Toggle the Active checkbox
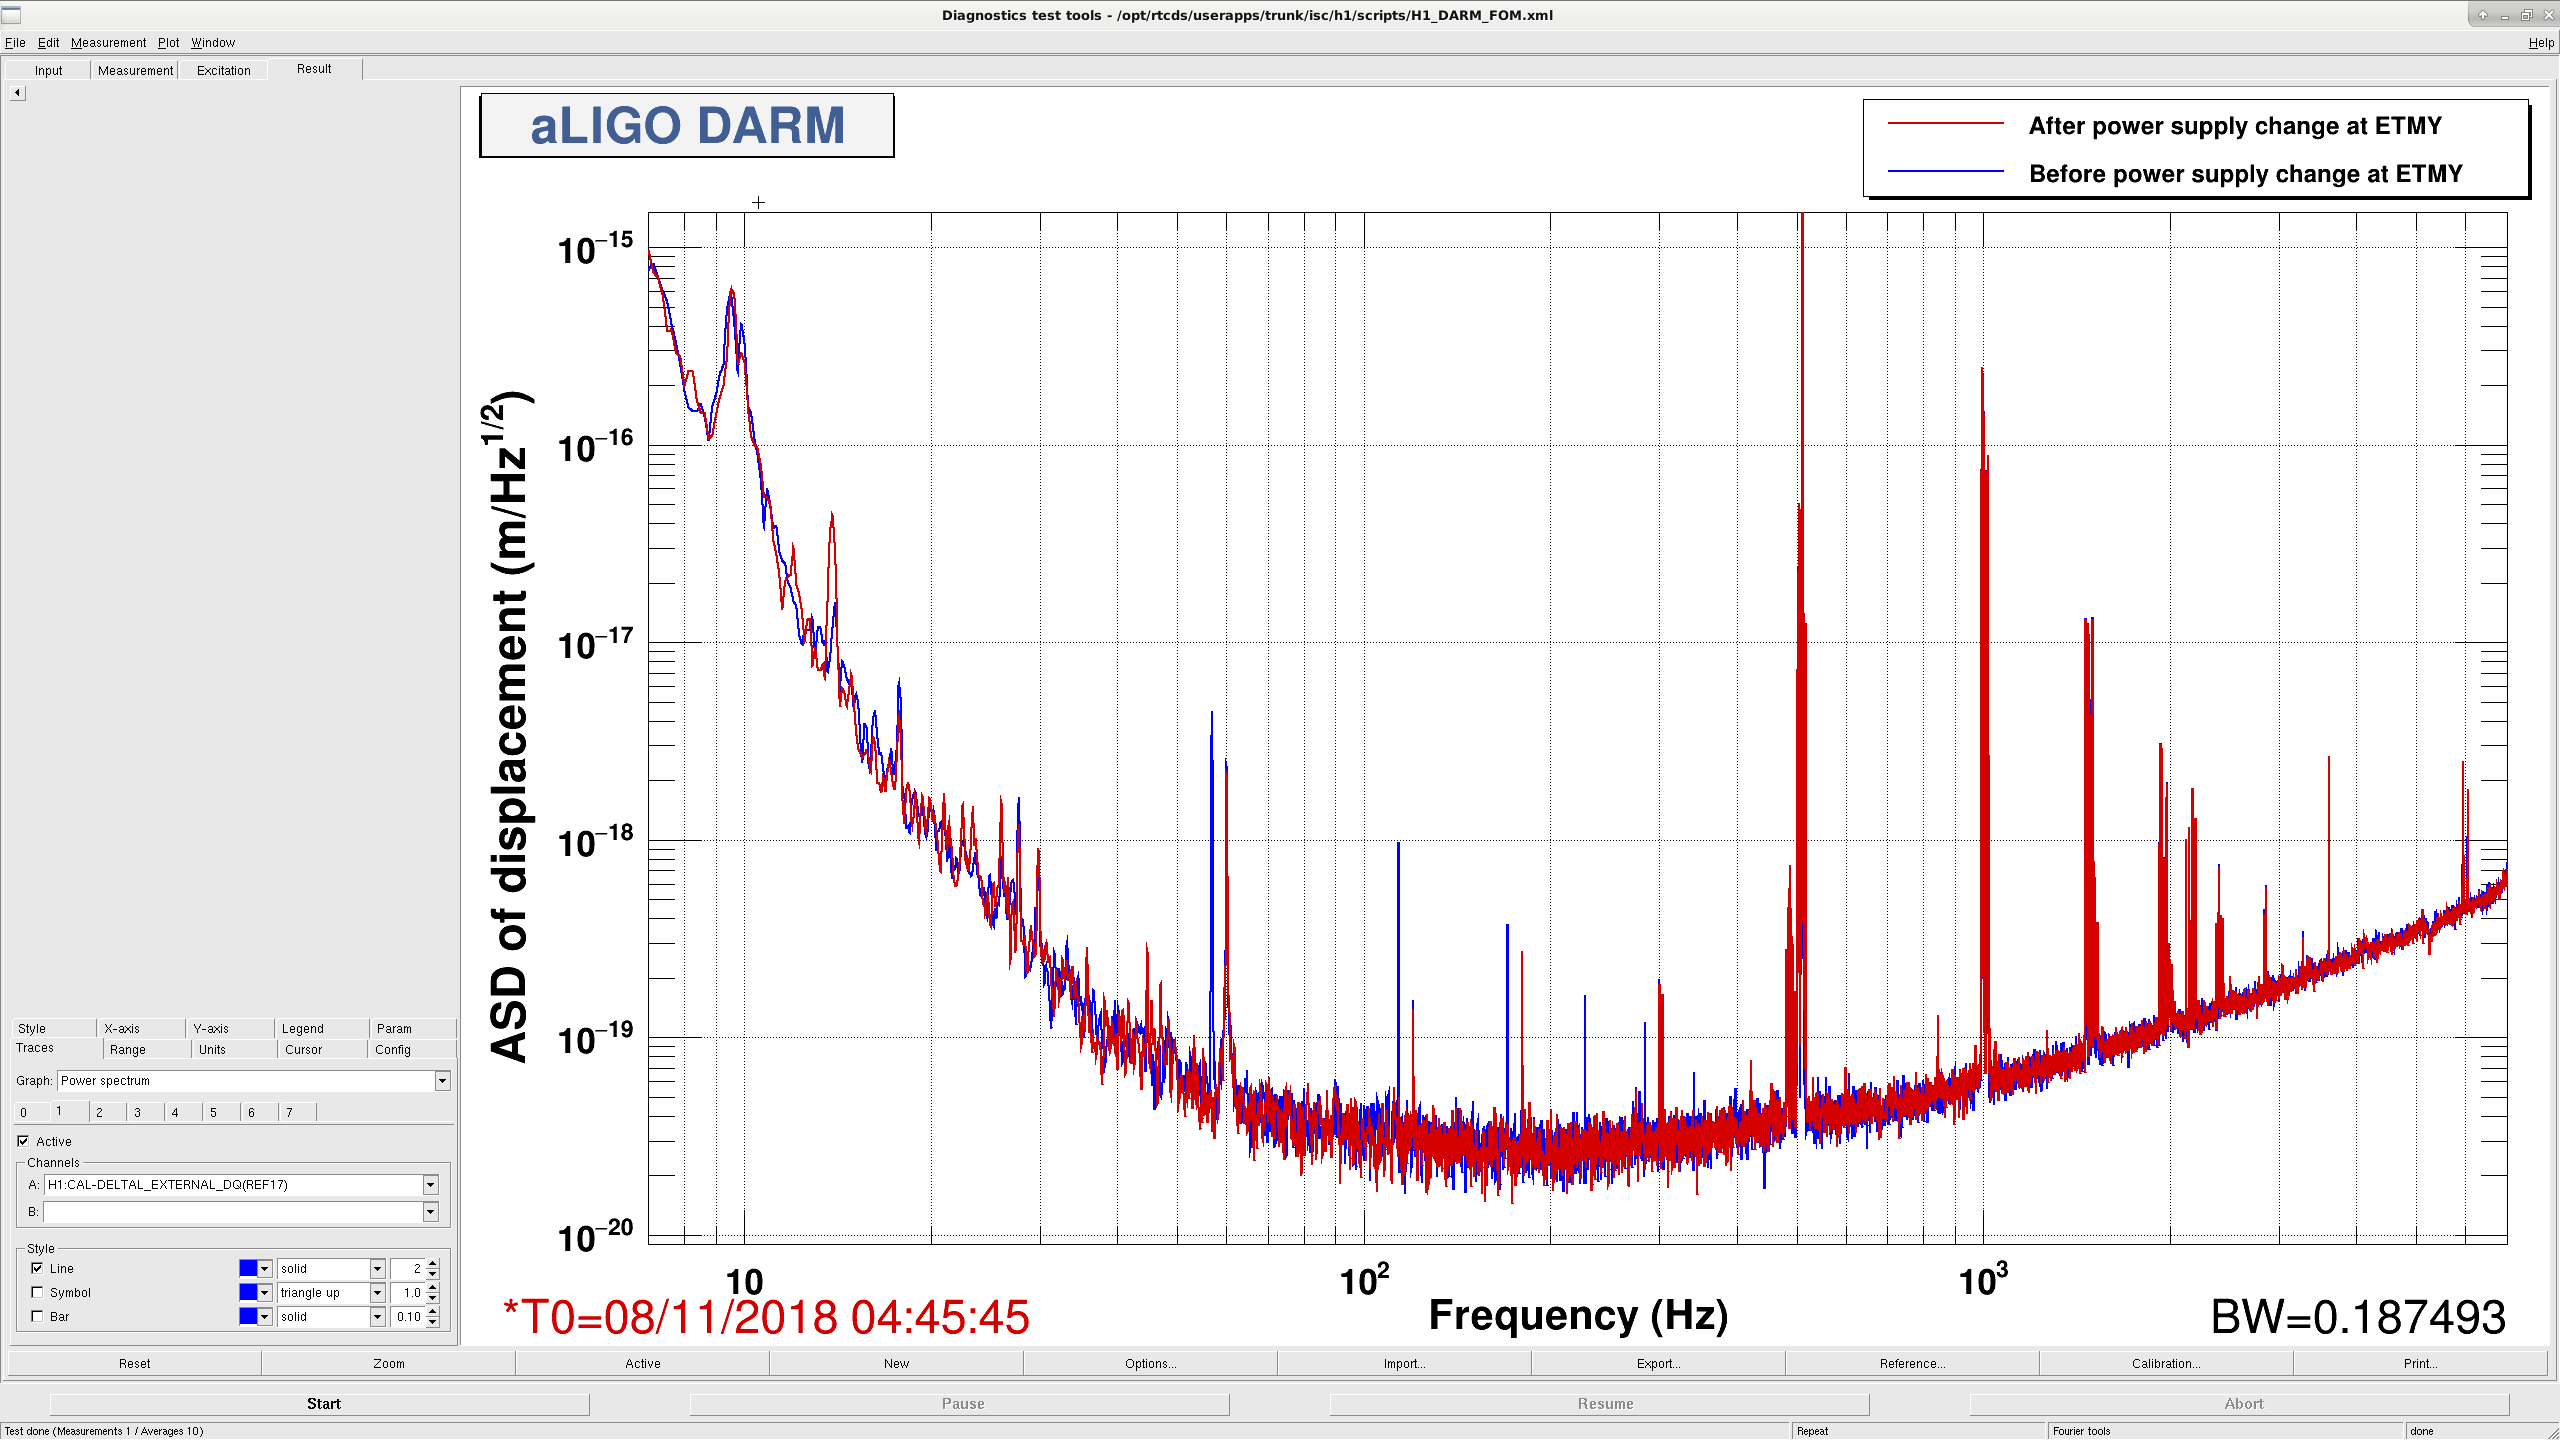Image resolution: width=2560 pixels, height=1440 pixels. (x=23, y=1141)
